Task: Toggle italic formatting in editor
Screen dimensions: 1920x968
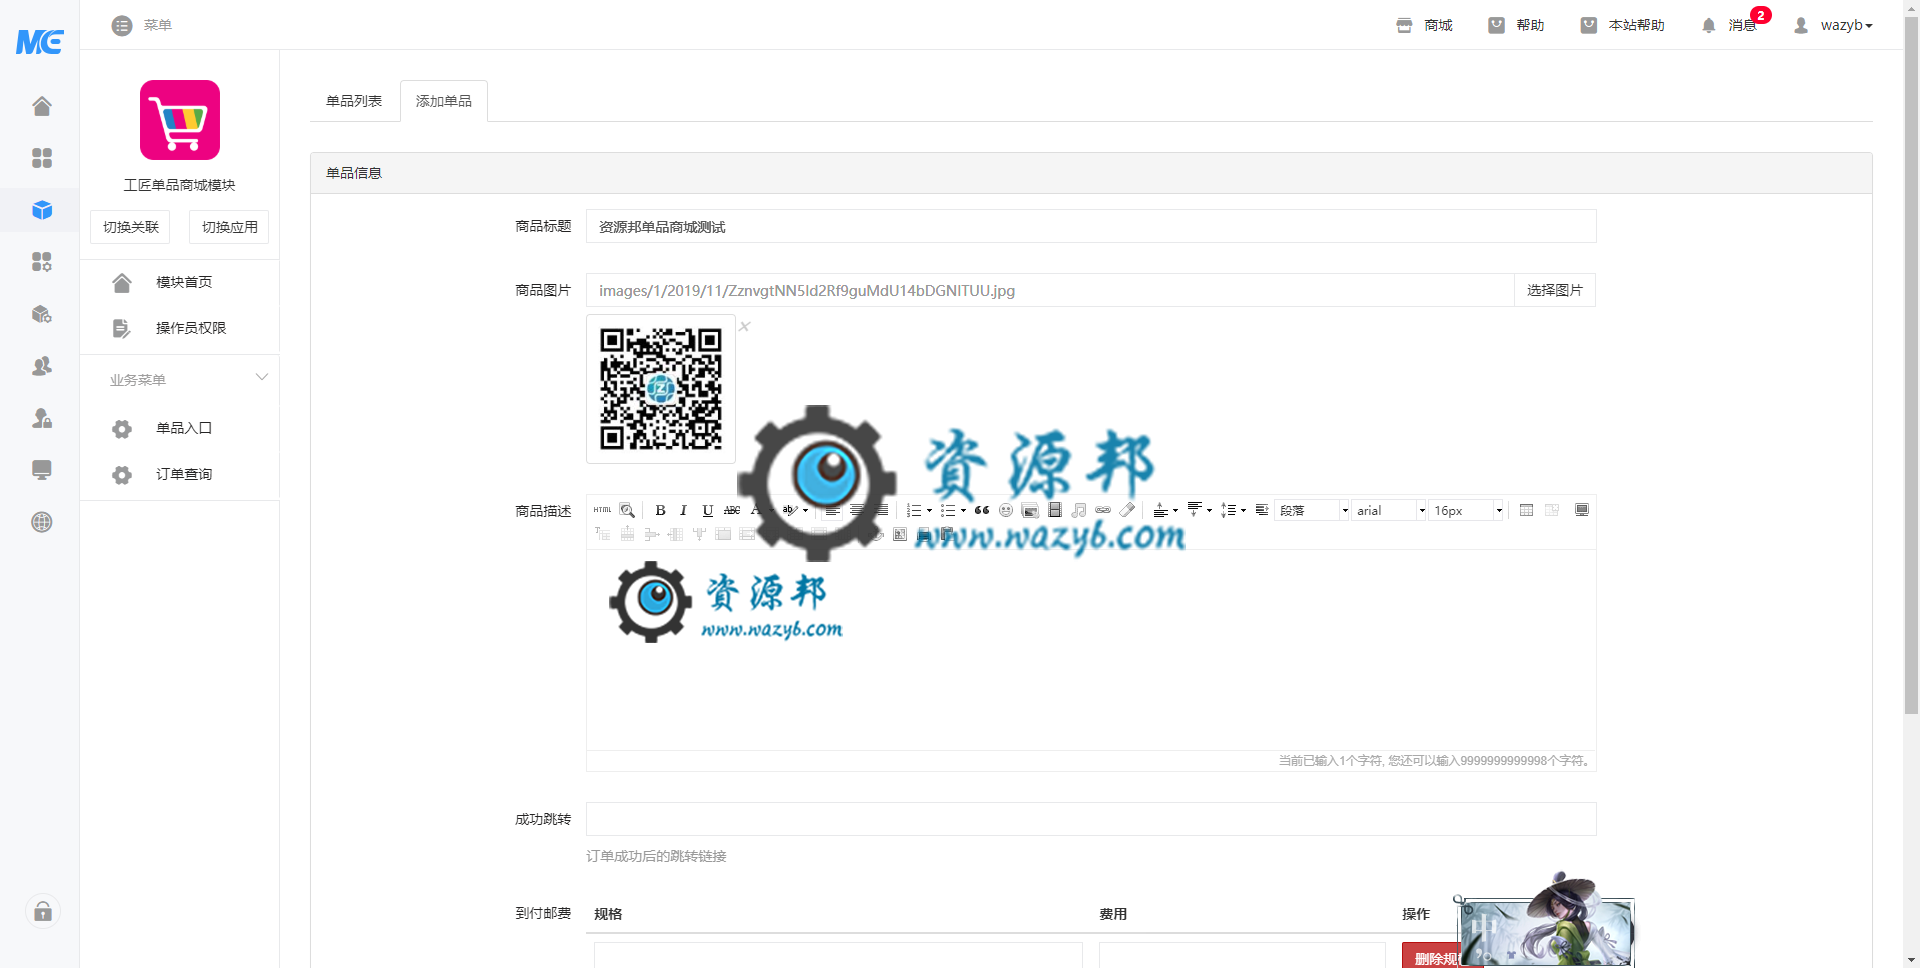Action: [x=683, y=510]
